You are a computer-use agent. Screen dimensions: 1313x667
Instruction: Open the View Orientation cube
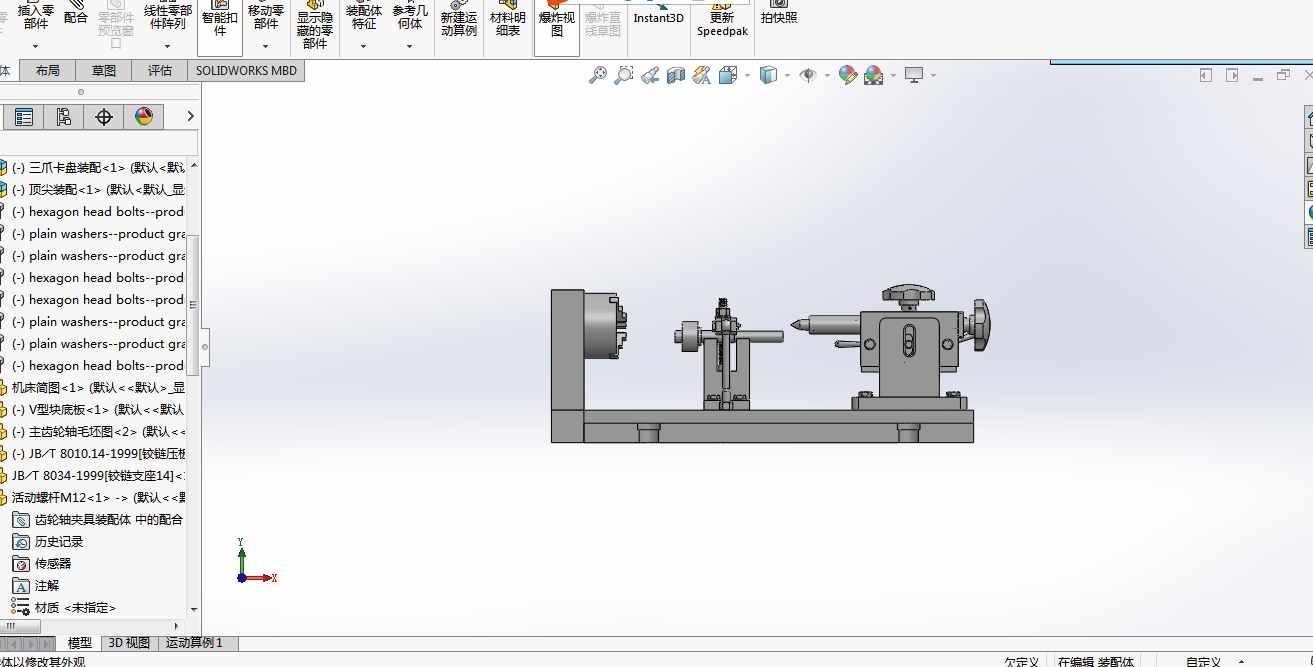click(x=728, y=75)
